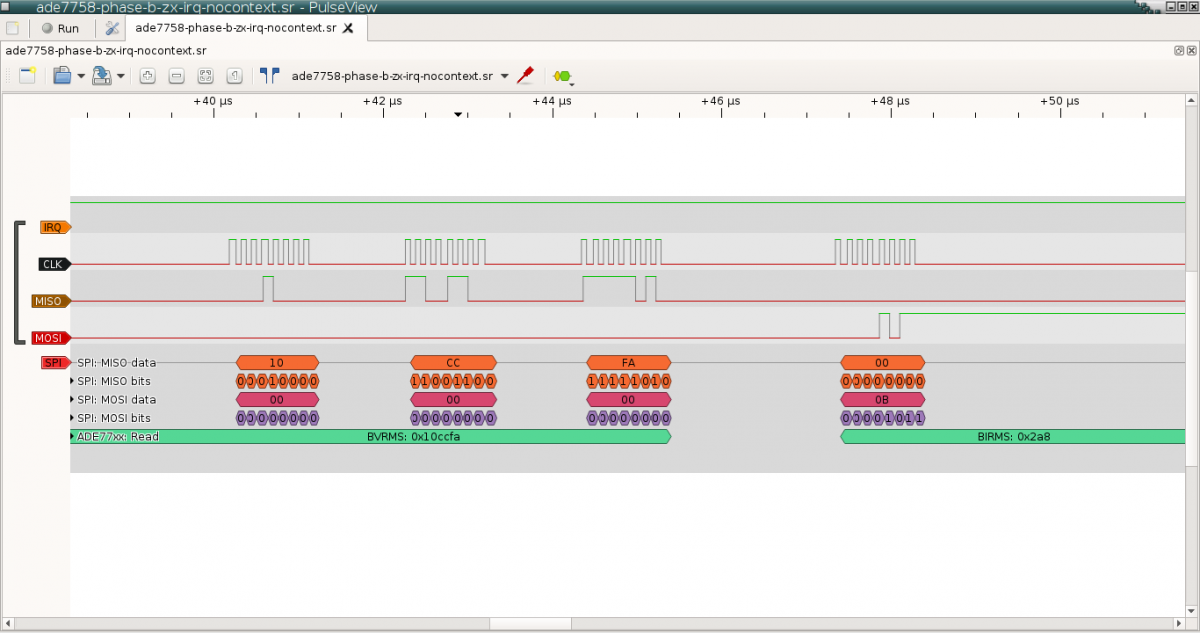Click the red probe channels configuration icon
The image size is (1200, 633).
coord(525,75)
